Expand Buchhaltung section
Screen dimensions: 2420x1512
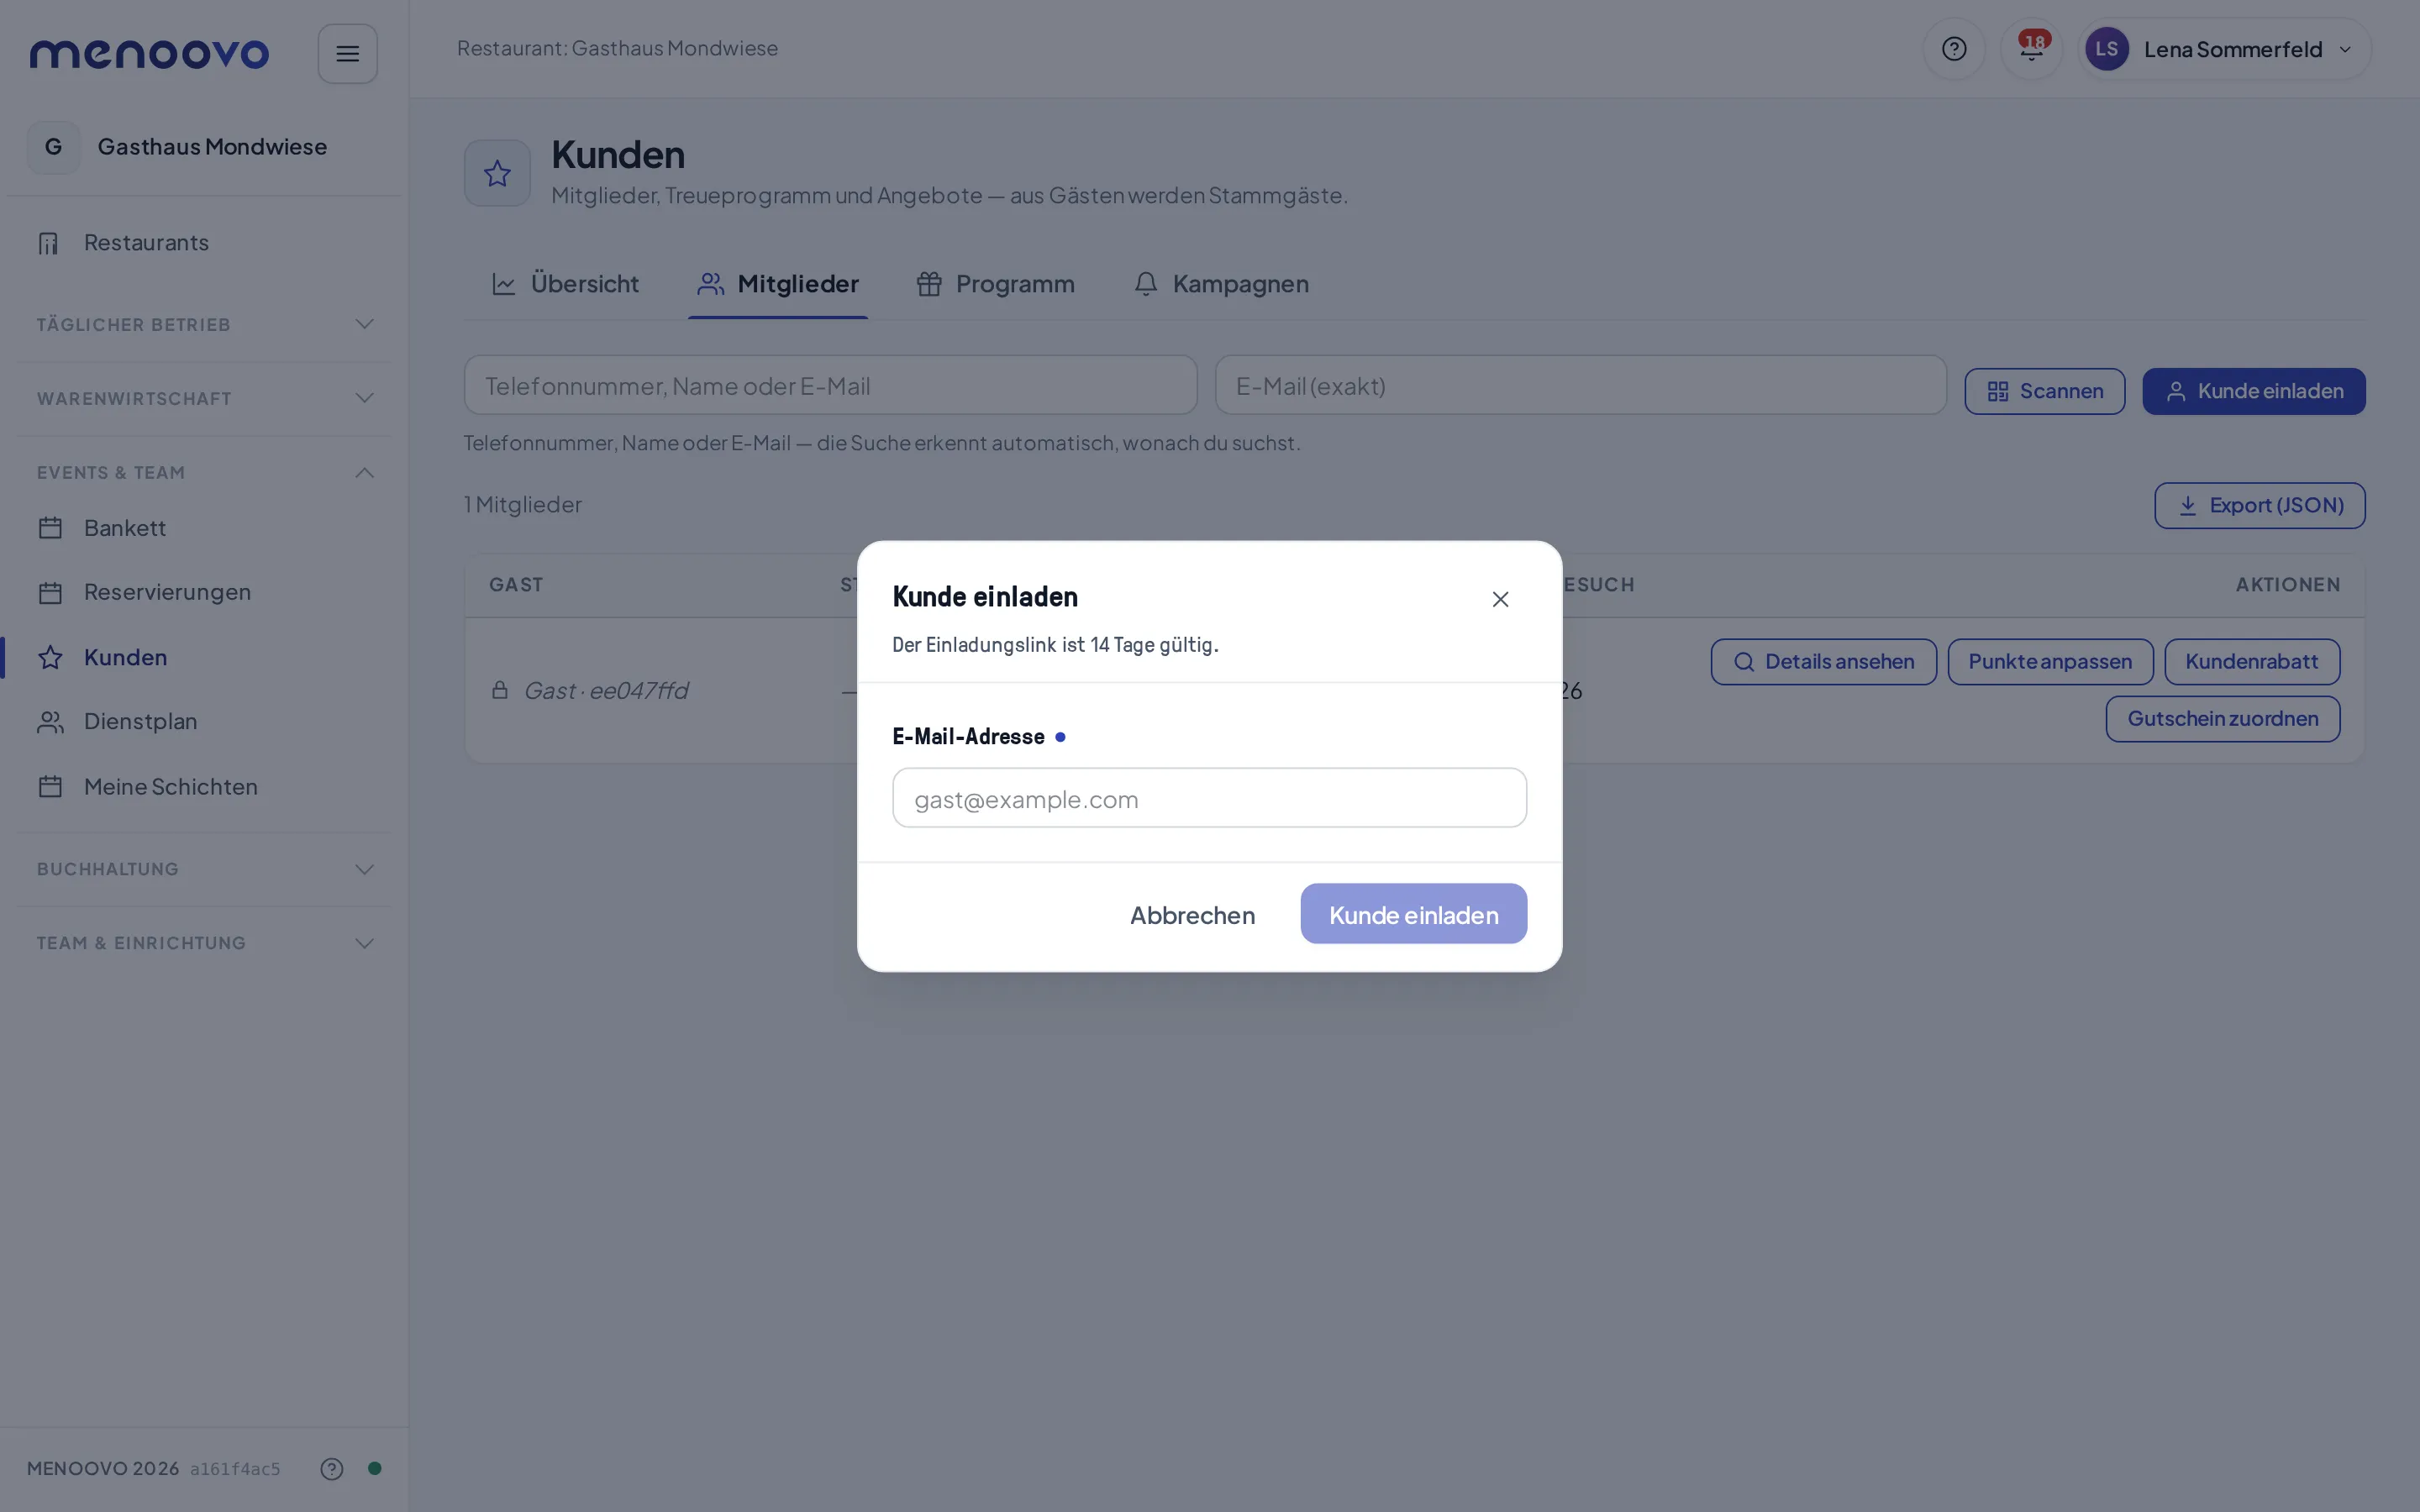[x=204, y=869]
